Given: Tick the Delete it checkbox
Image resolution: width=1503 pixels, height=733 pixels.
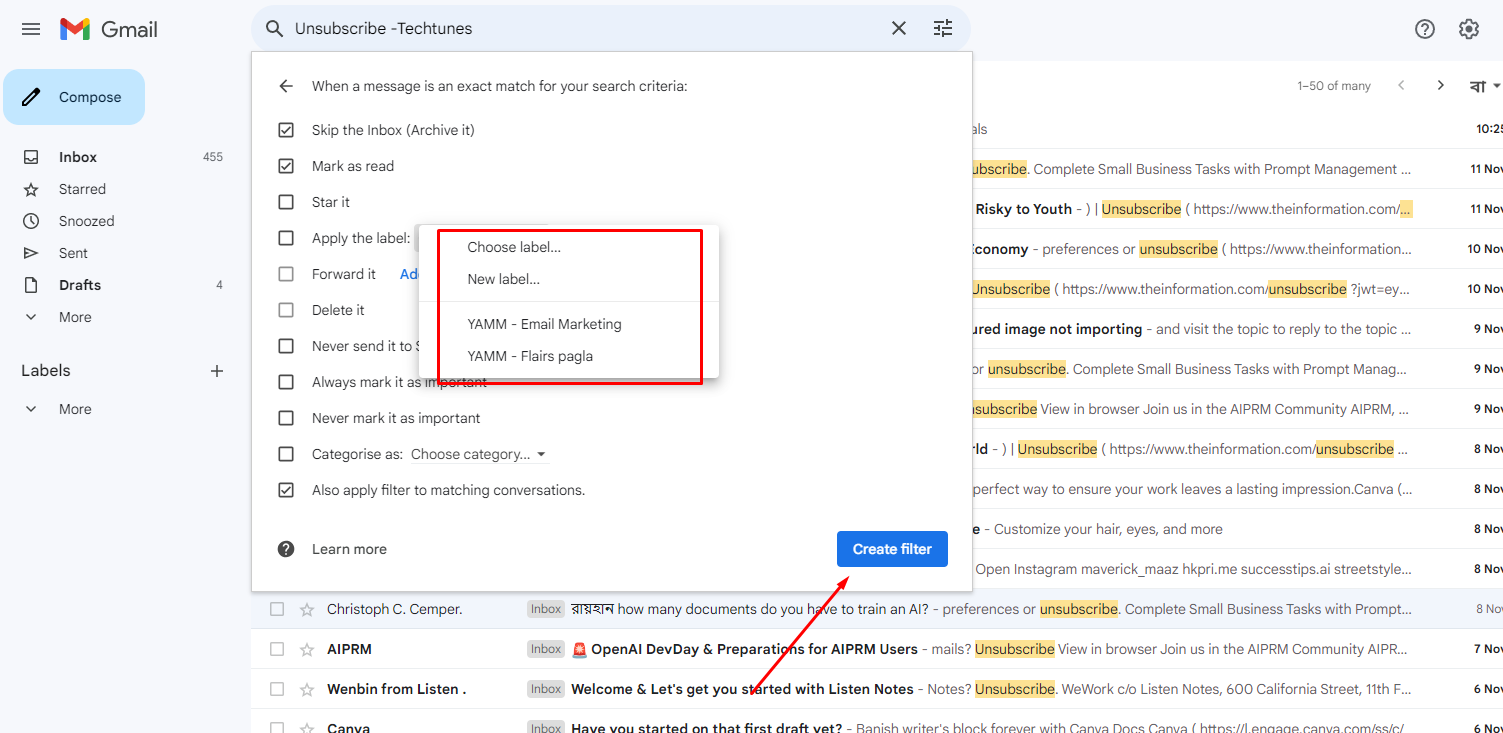Looking at the screenshot, I should coord(286,310).
